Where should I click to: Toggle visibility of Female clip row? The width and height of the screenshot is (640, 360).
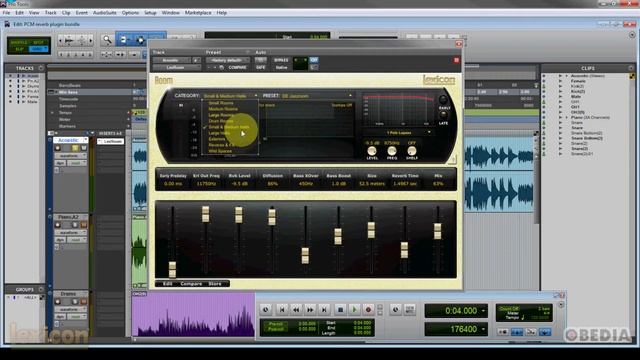coord(544,81)
